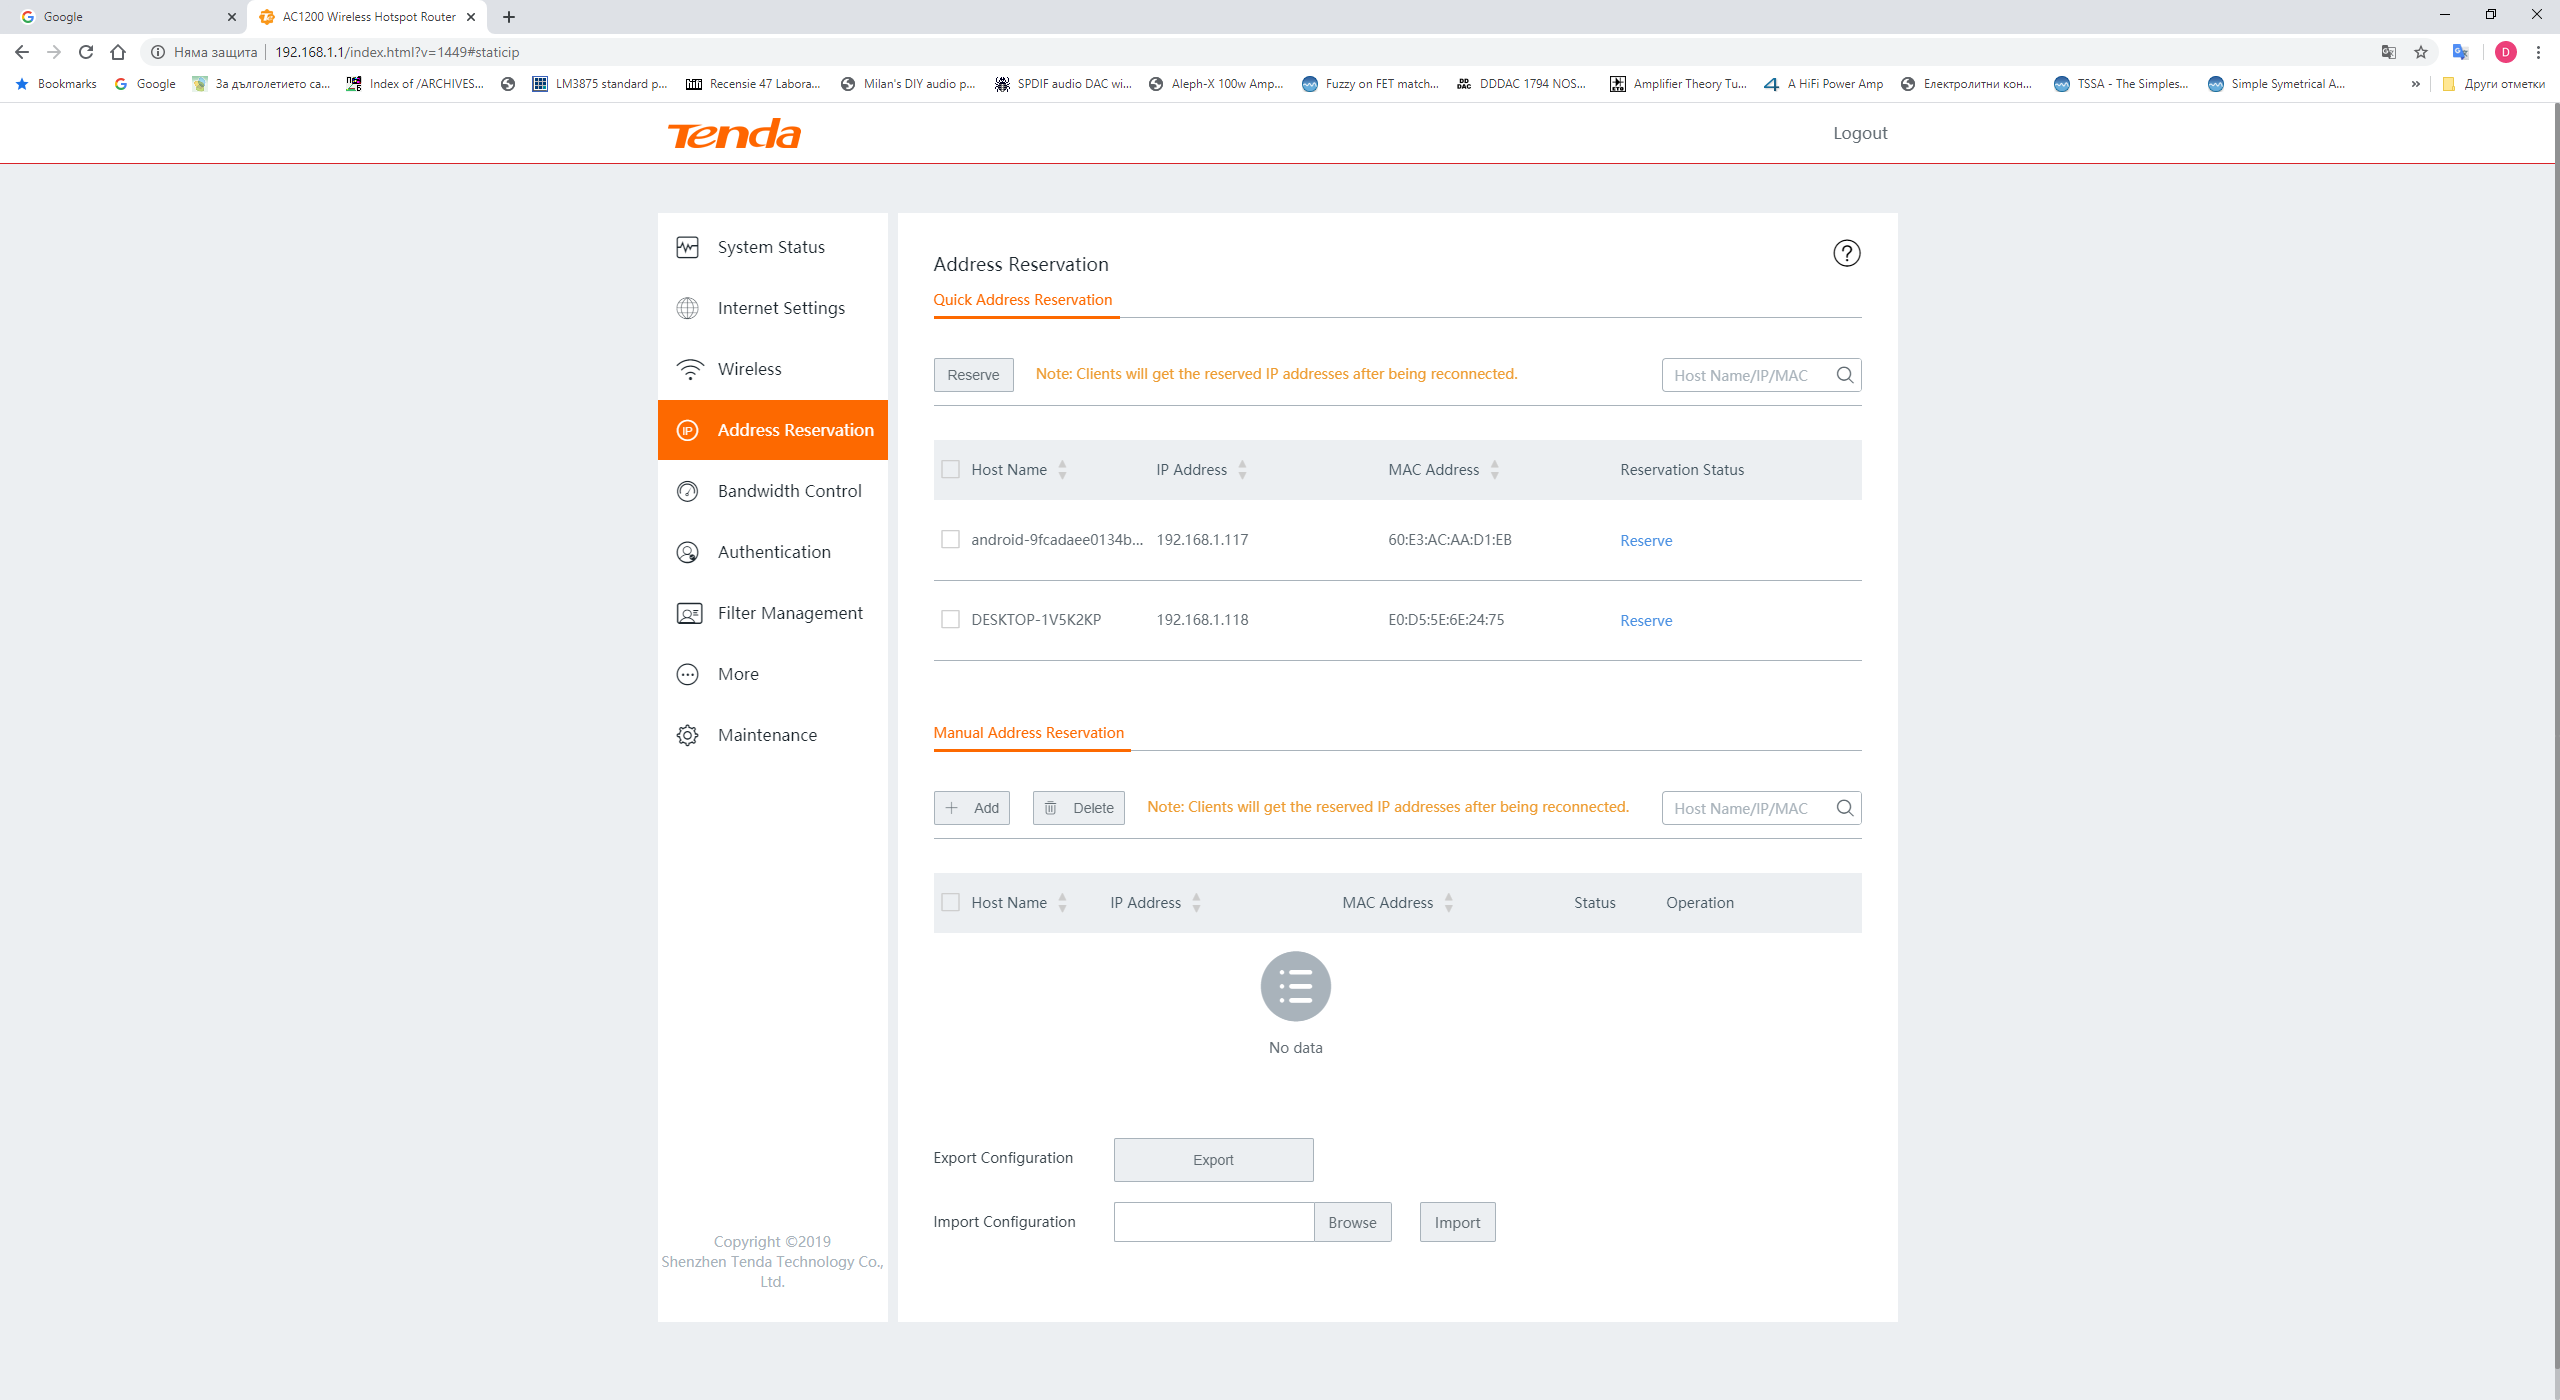Go to Wireless settings page
Image resolution: width=2560 pixels, height=1400 pixels.
772,369
